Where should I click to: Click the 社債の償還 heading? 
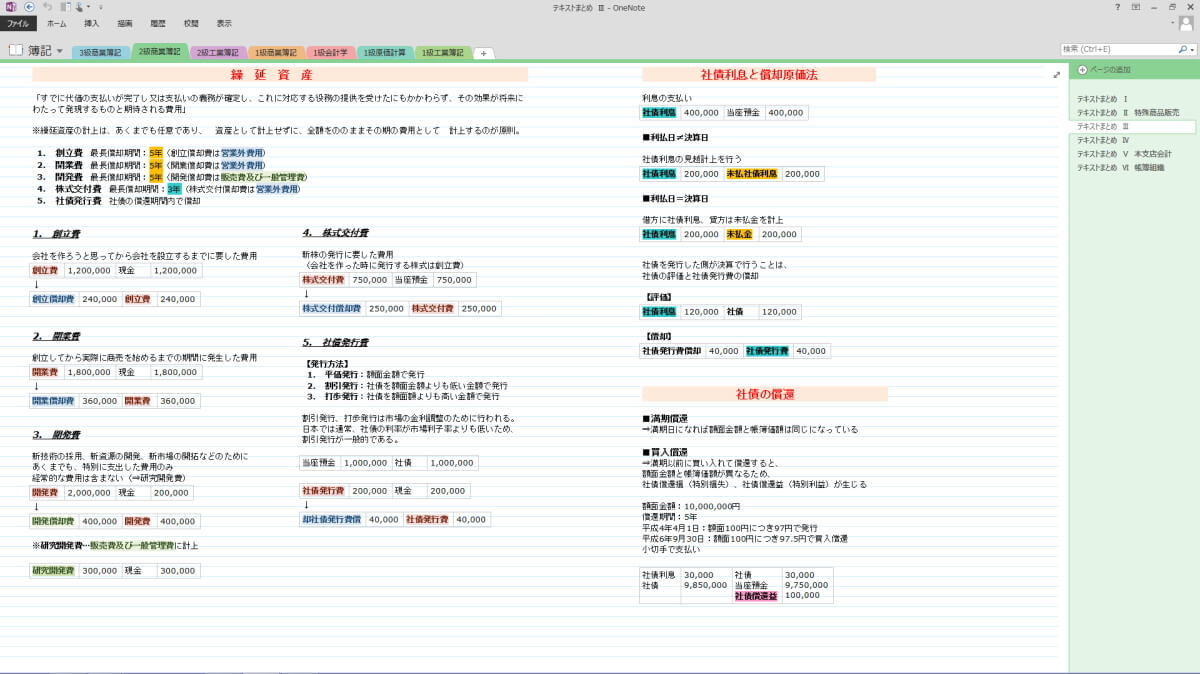[765, 394]
